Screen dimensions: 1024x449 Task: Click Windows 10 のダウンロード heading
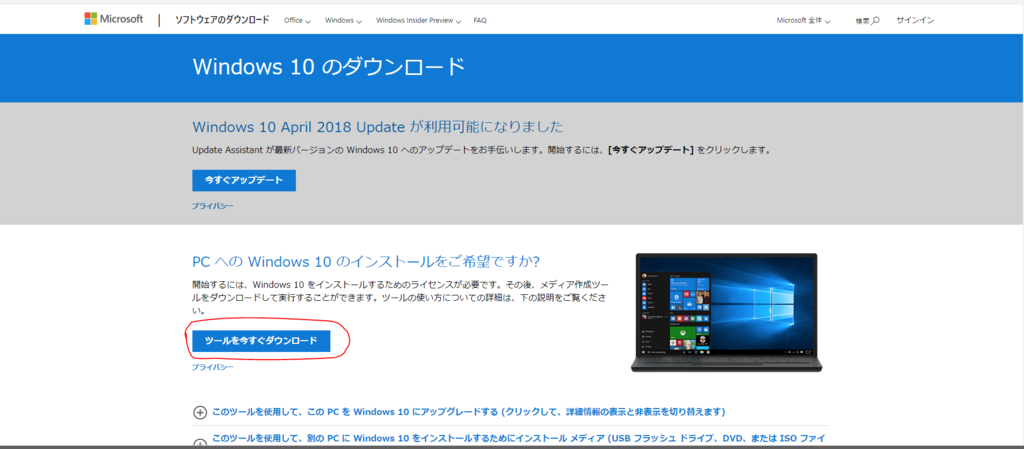(x=328, y=67)
